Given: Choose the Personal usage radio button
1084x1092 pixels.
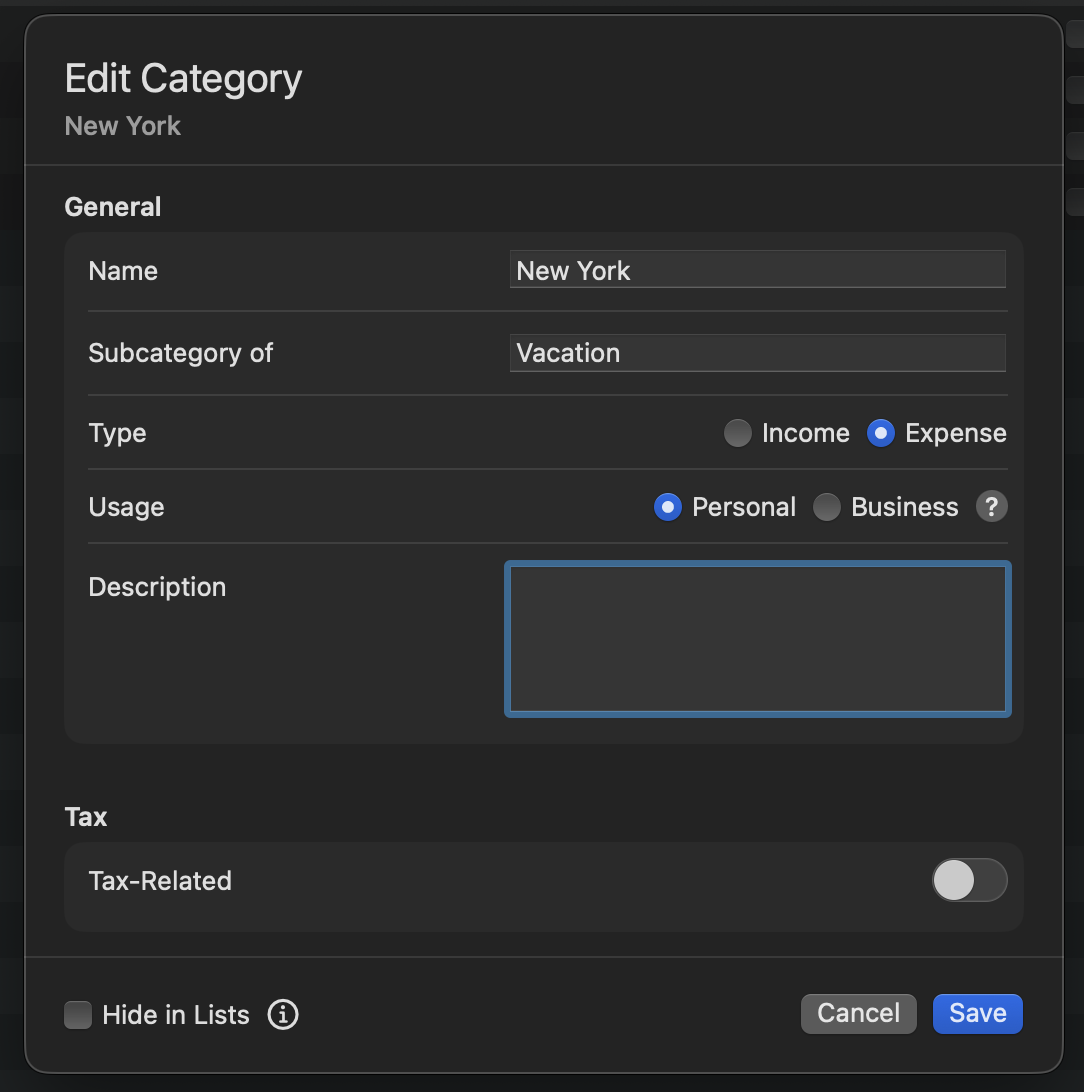Looking at the screenshot, I should point(667,507).
